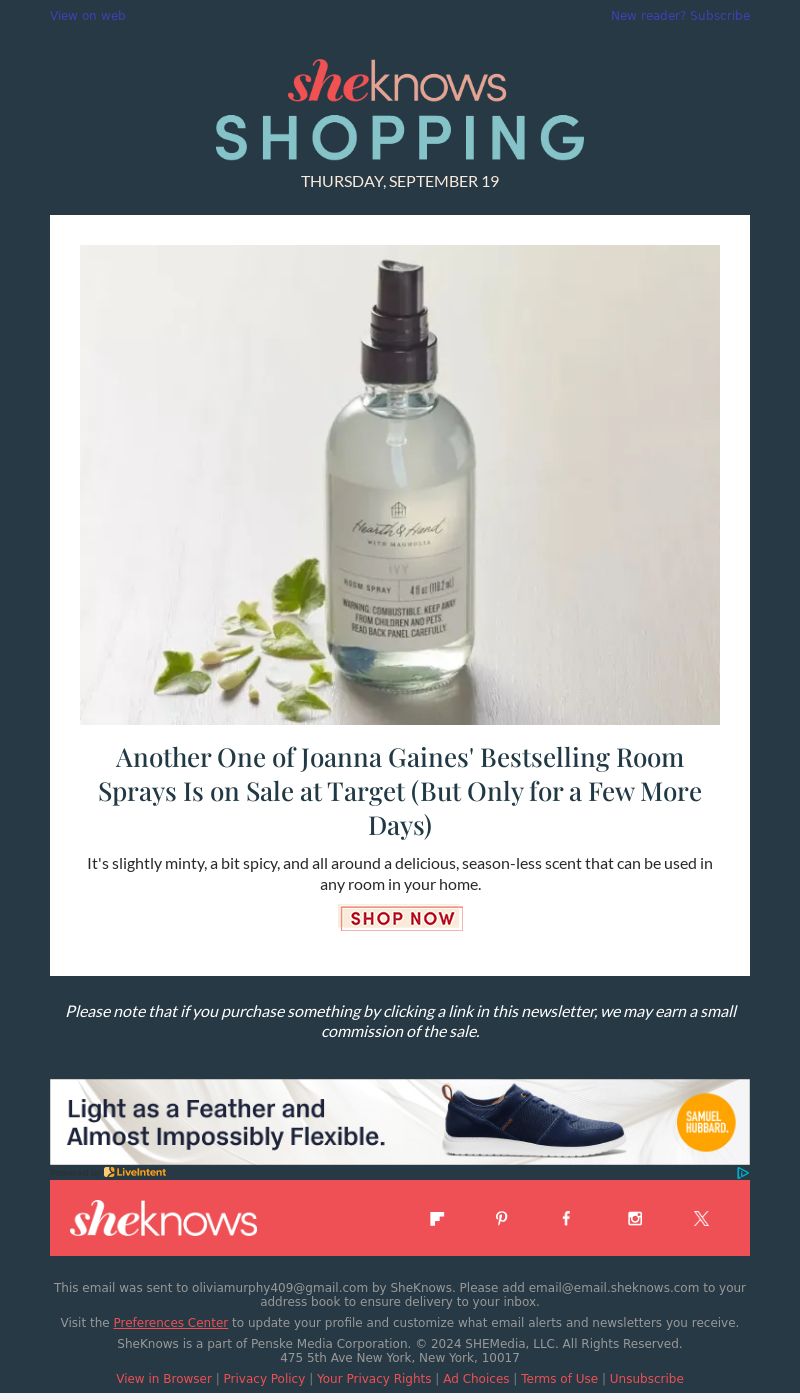This screenshot has height=1400, width=800.
Task: Open the Privacy Policy link
Action: click(x=264, y=1379)
